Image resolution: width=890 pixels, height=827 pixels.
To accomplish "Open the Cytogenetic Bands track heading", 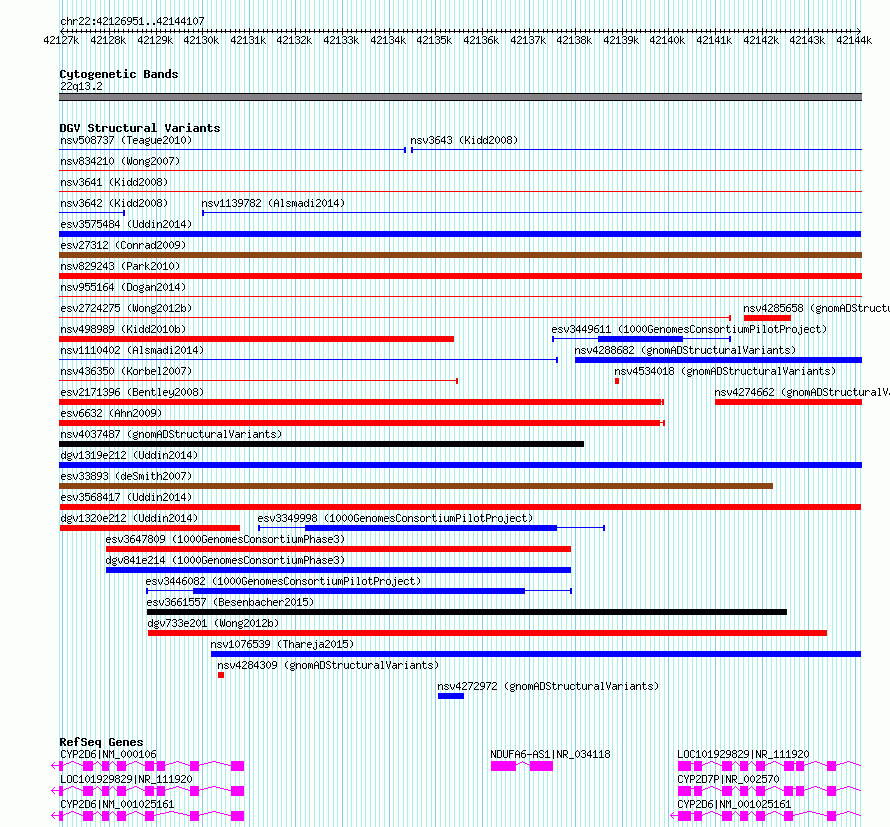I will pos(119,74).
